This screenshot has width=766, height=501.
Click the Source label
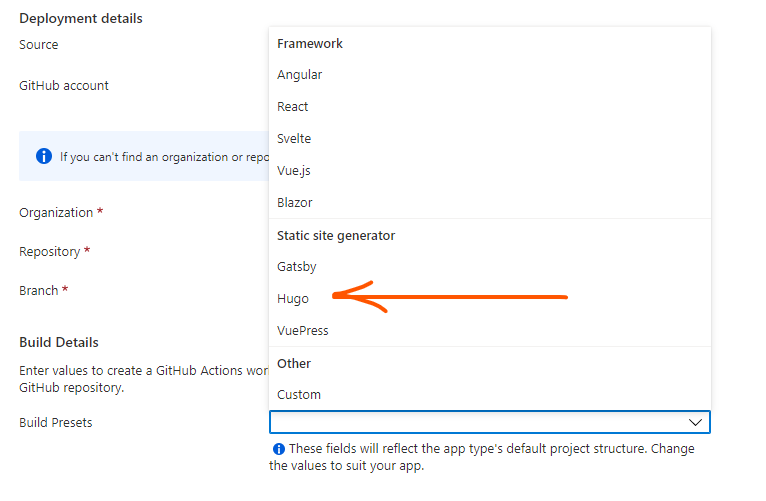tap(39, 44)
